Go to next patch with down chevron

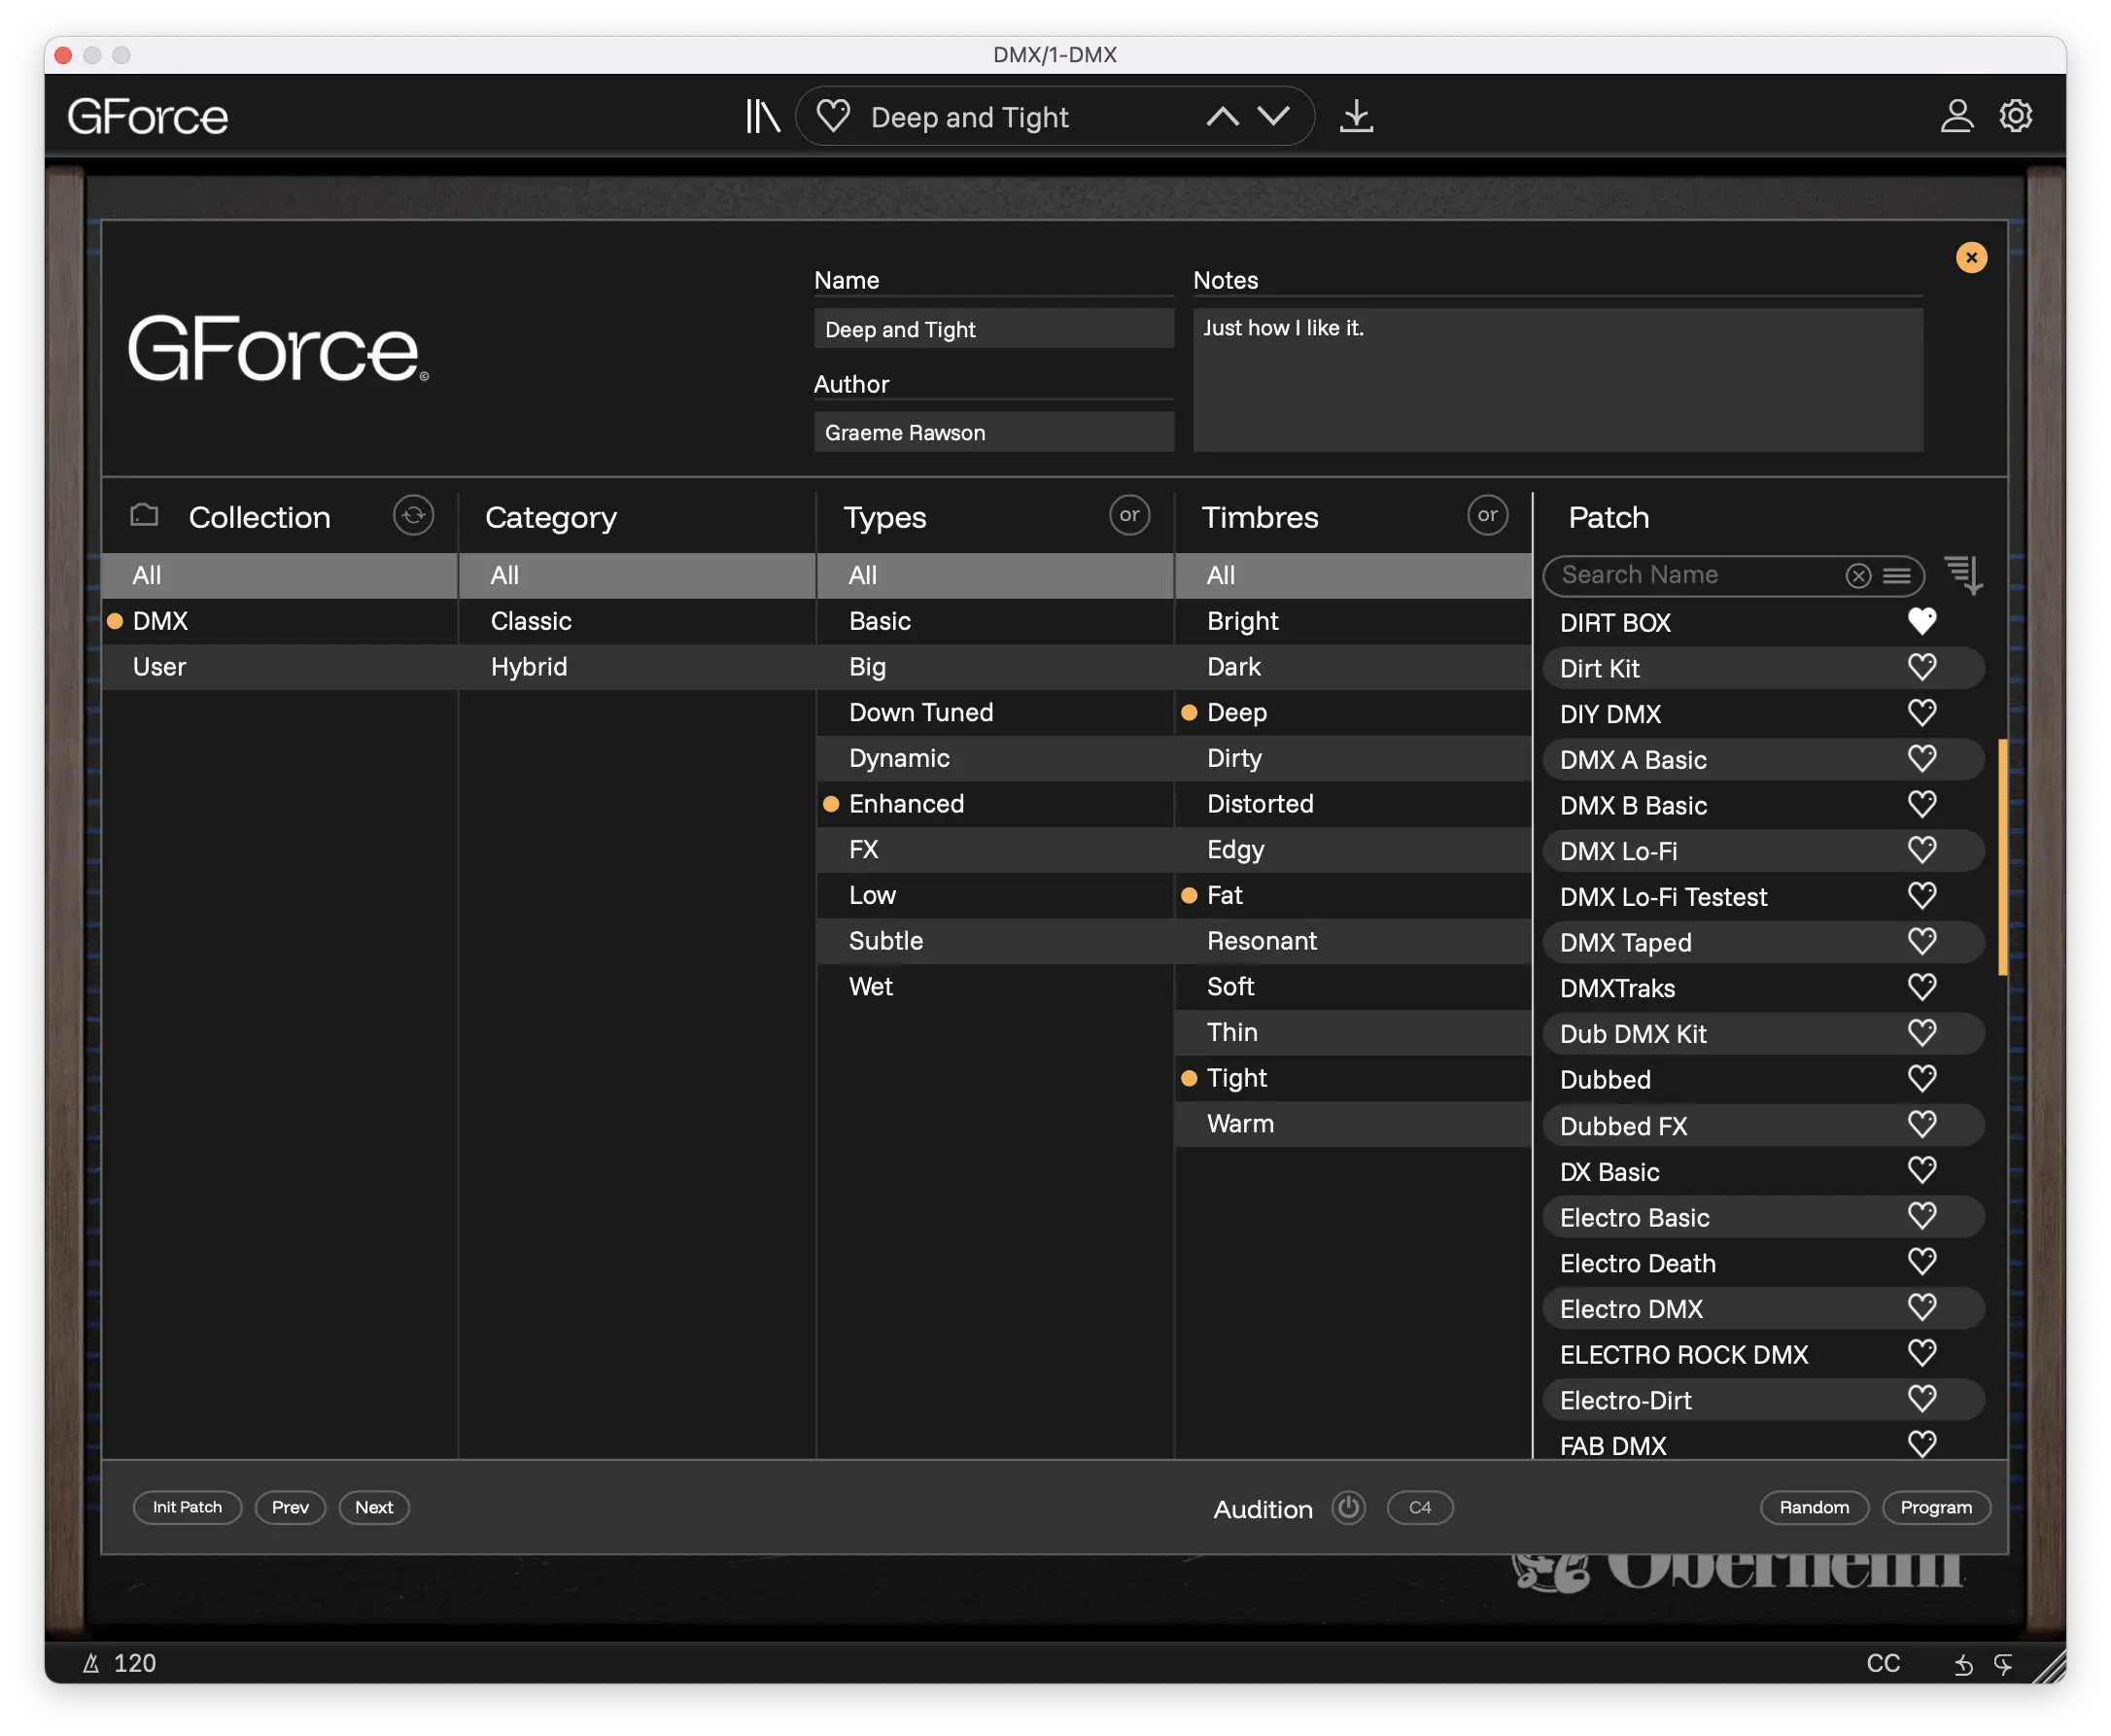point(1273,116)
